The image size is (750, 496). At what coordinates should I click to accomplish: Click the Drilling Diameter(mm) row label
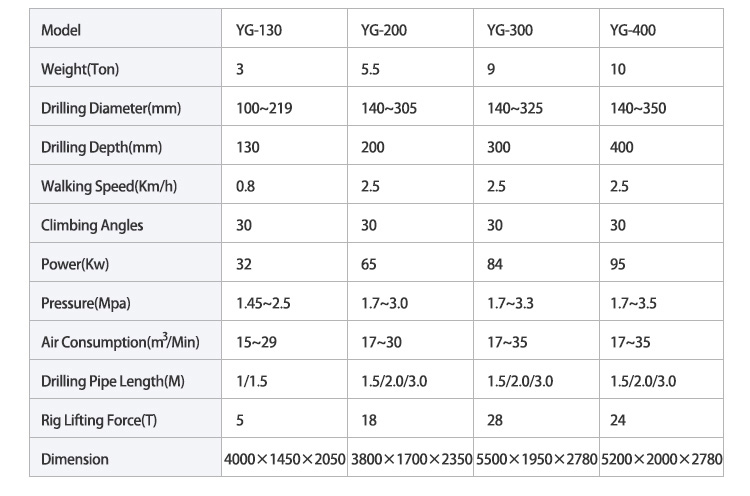[x=111, y=108]
